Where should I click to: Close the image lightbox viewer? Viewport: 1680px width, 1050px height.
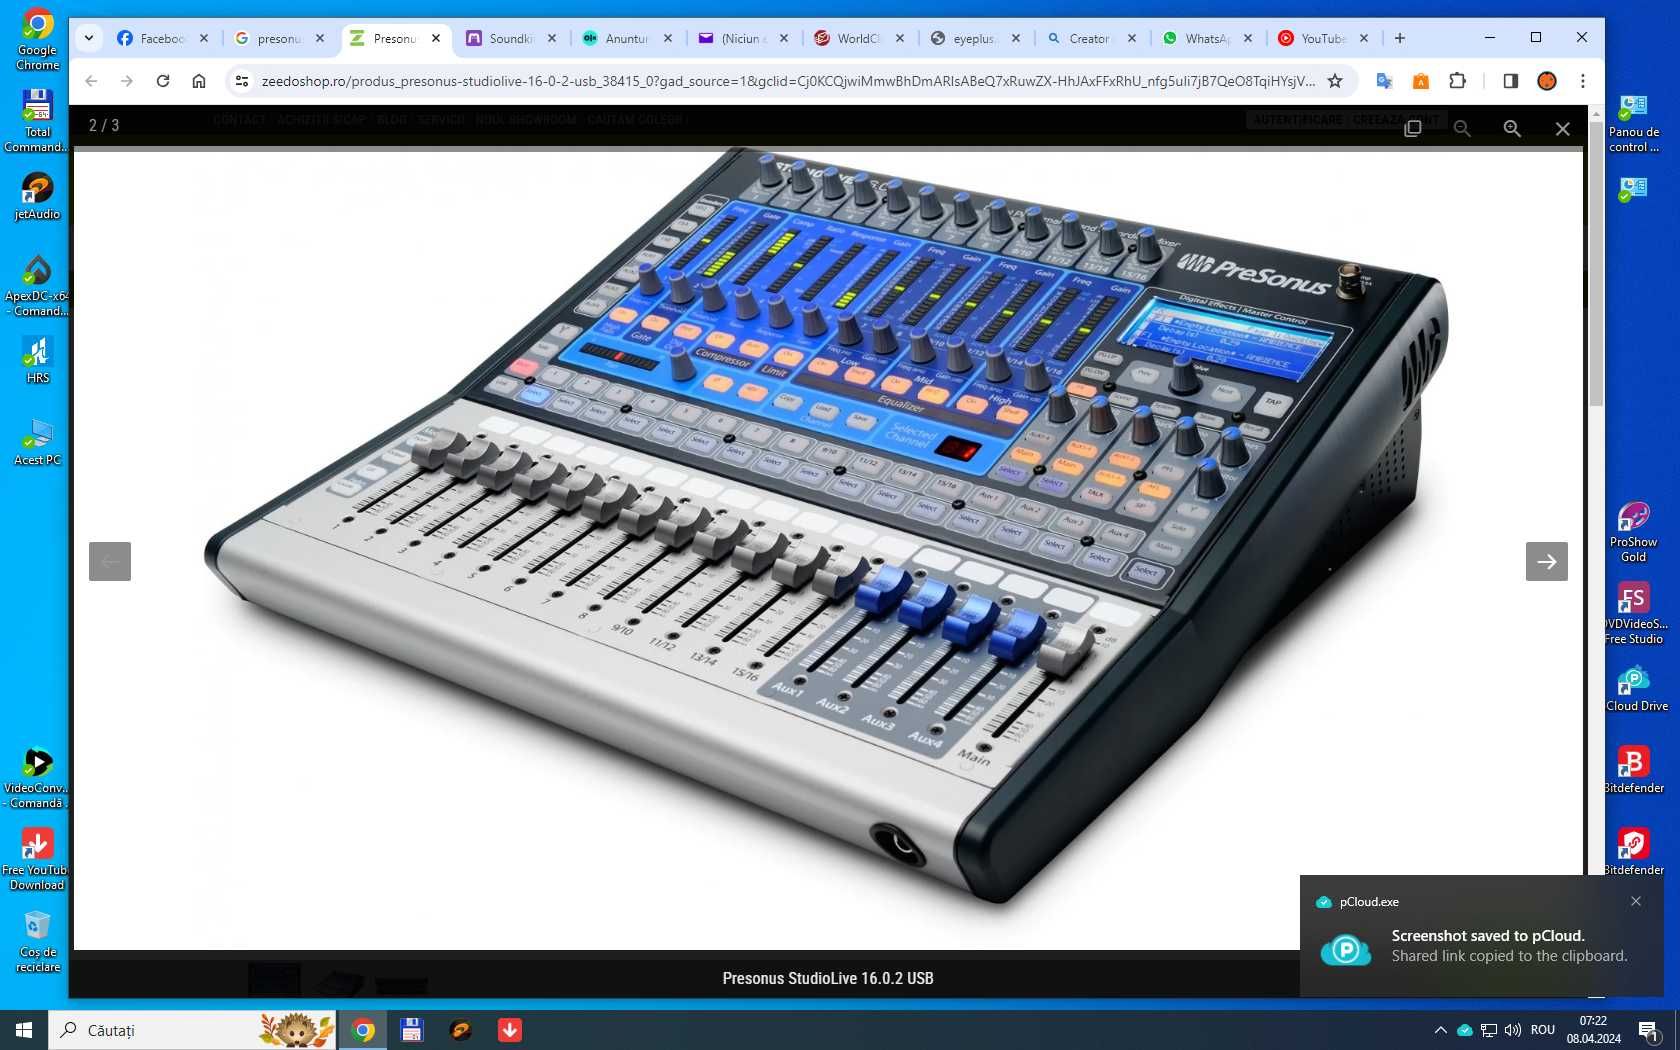(x=1562, y=128)
